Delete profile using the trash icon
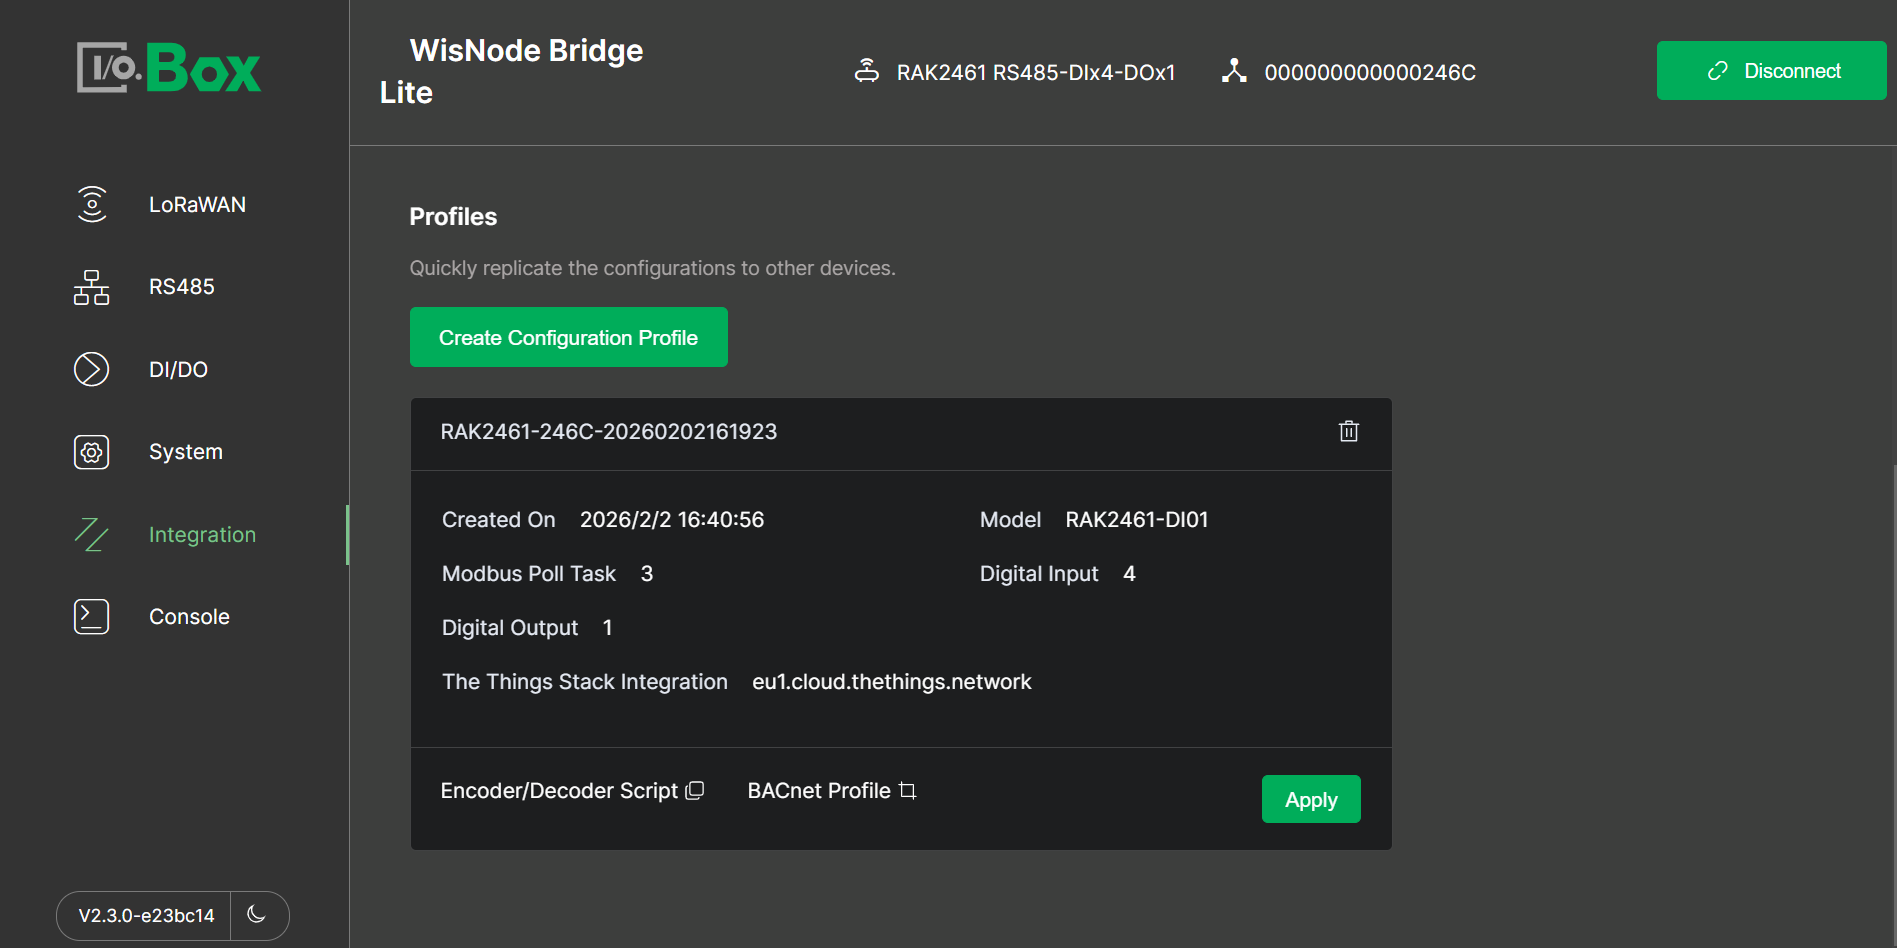Screen dimensions: 1897x948 click(x=1349, y=431)
